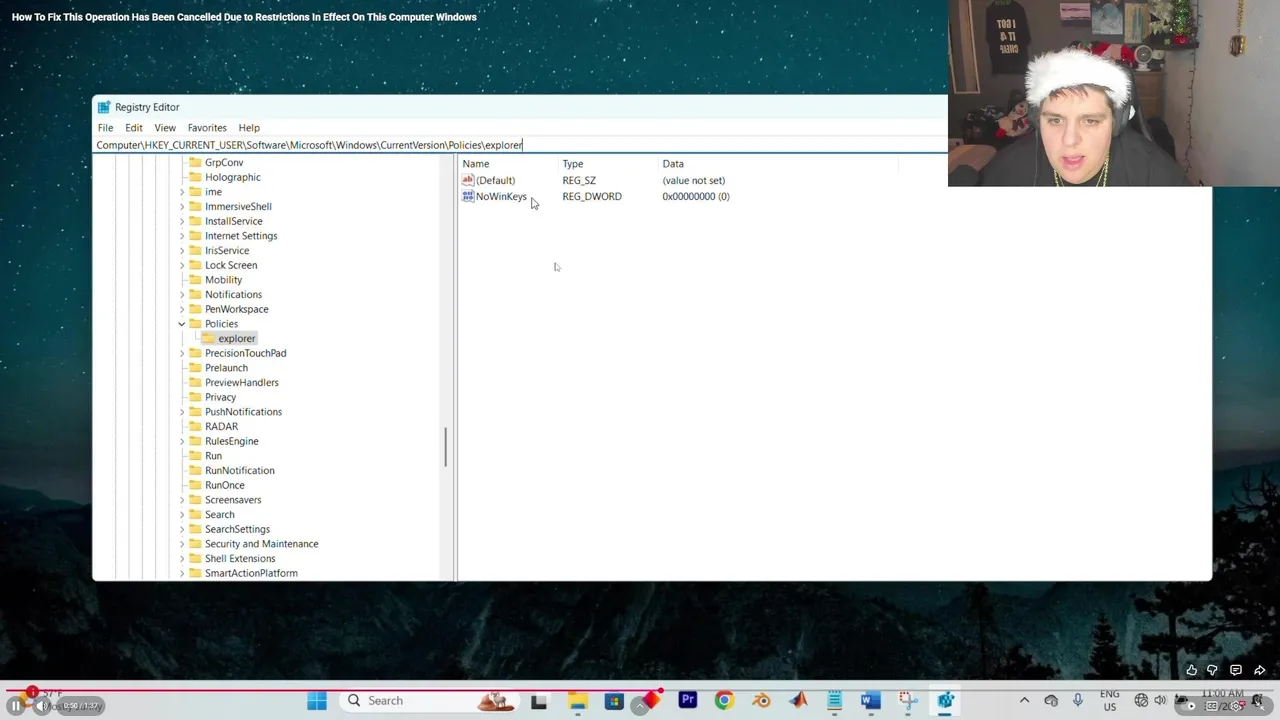This screenshot has width=1280, height=720.
Task: Click the 0x00000000 (0) data value
Action: 696,197
